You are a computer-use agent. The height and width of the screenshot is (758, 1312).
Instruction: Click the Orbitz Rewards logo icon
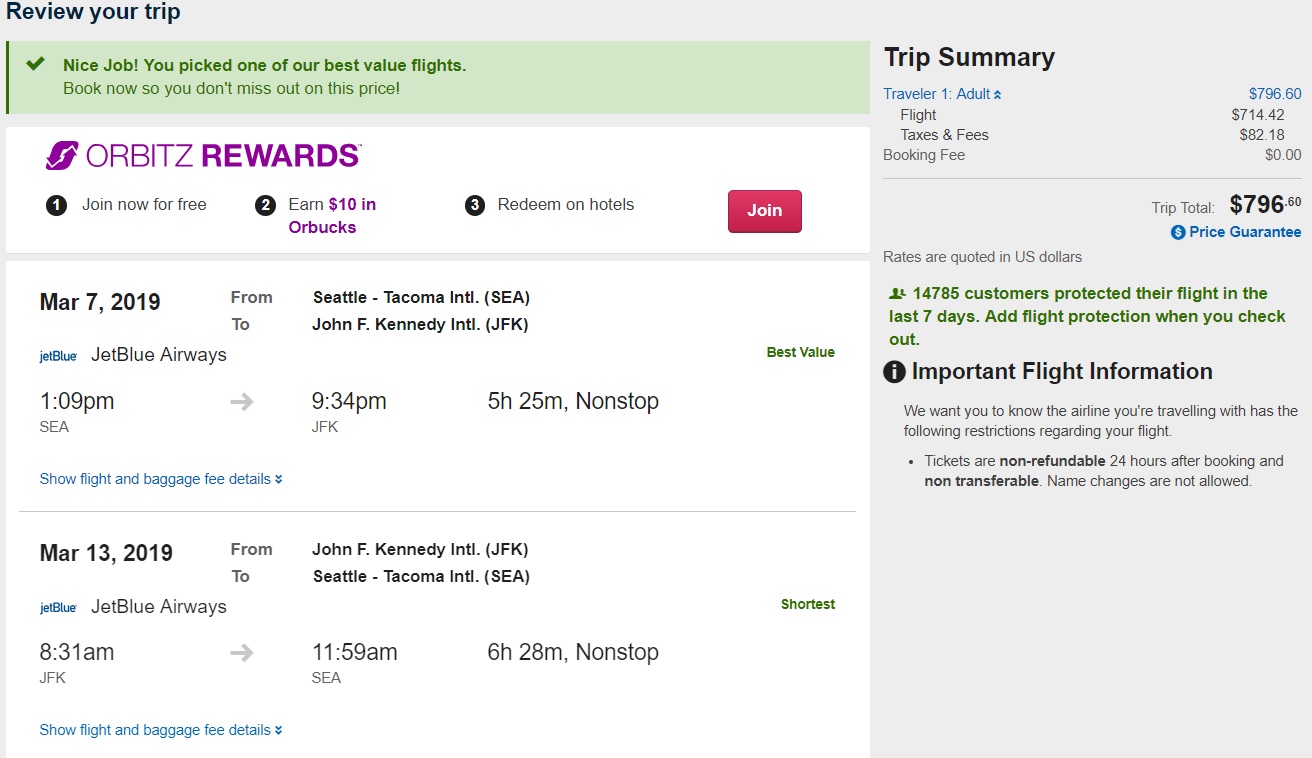(61, 156)
